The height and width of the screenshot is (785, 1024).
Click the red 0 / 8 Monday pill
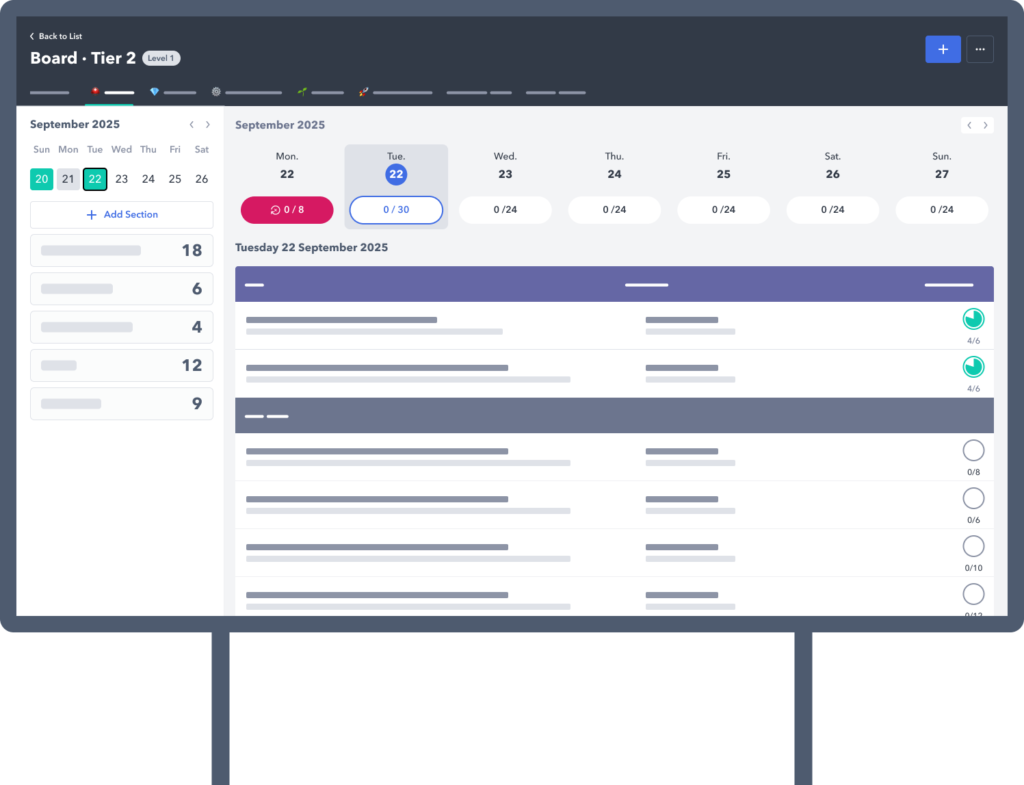(287, 210)
